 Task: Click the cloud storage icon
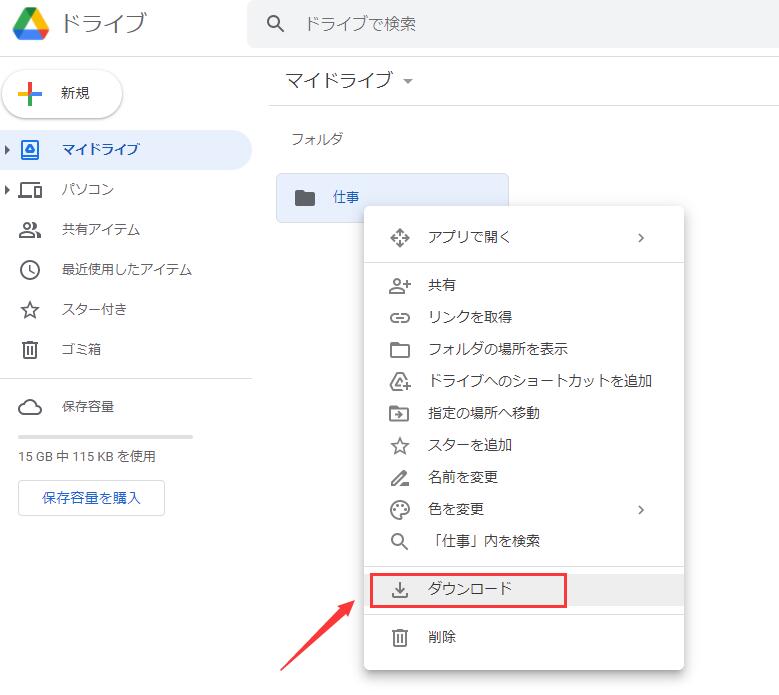coord(30,407)
